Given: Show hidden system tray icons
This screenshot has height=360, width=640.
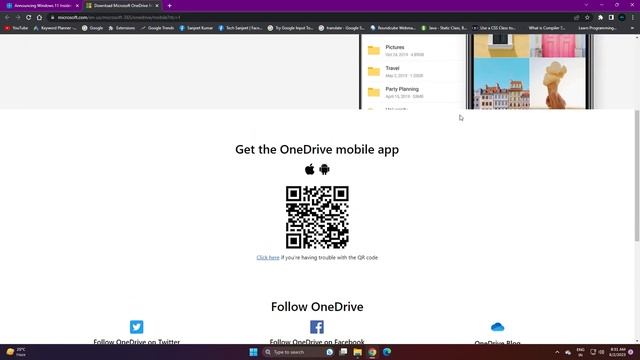Looking at the screenshot, I should click(557, 352).
